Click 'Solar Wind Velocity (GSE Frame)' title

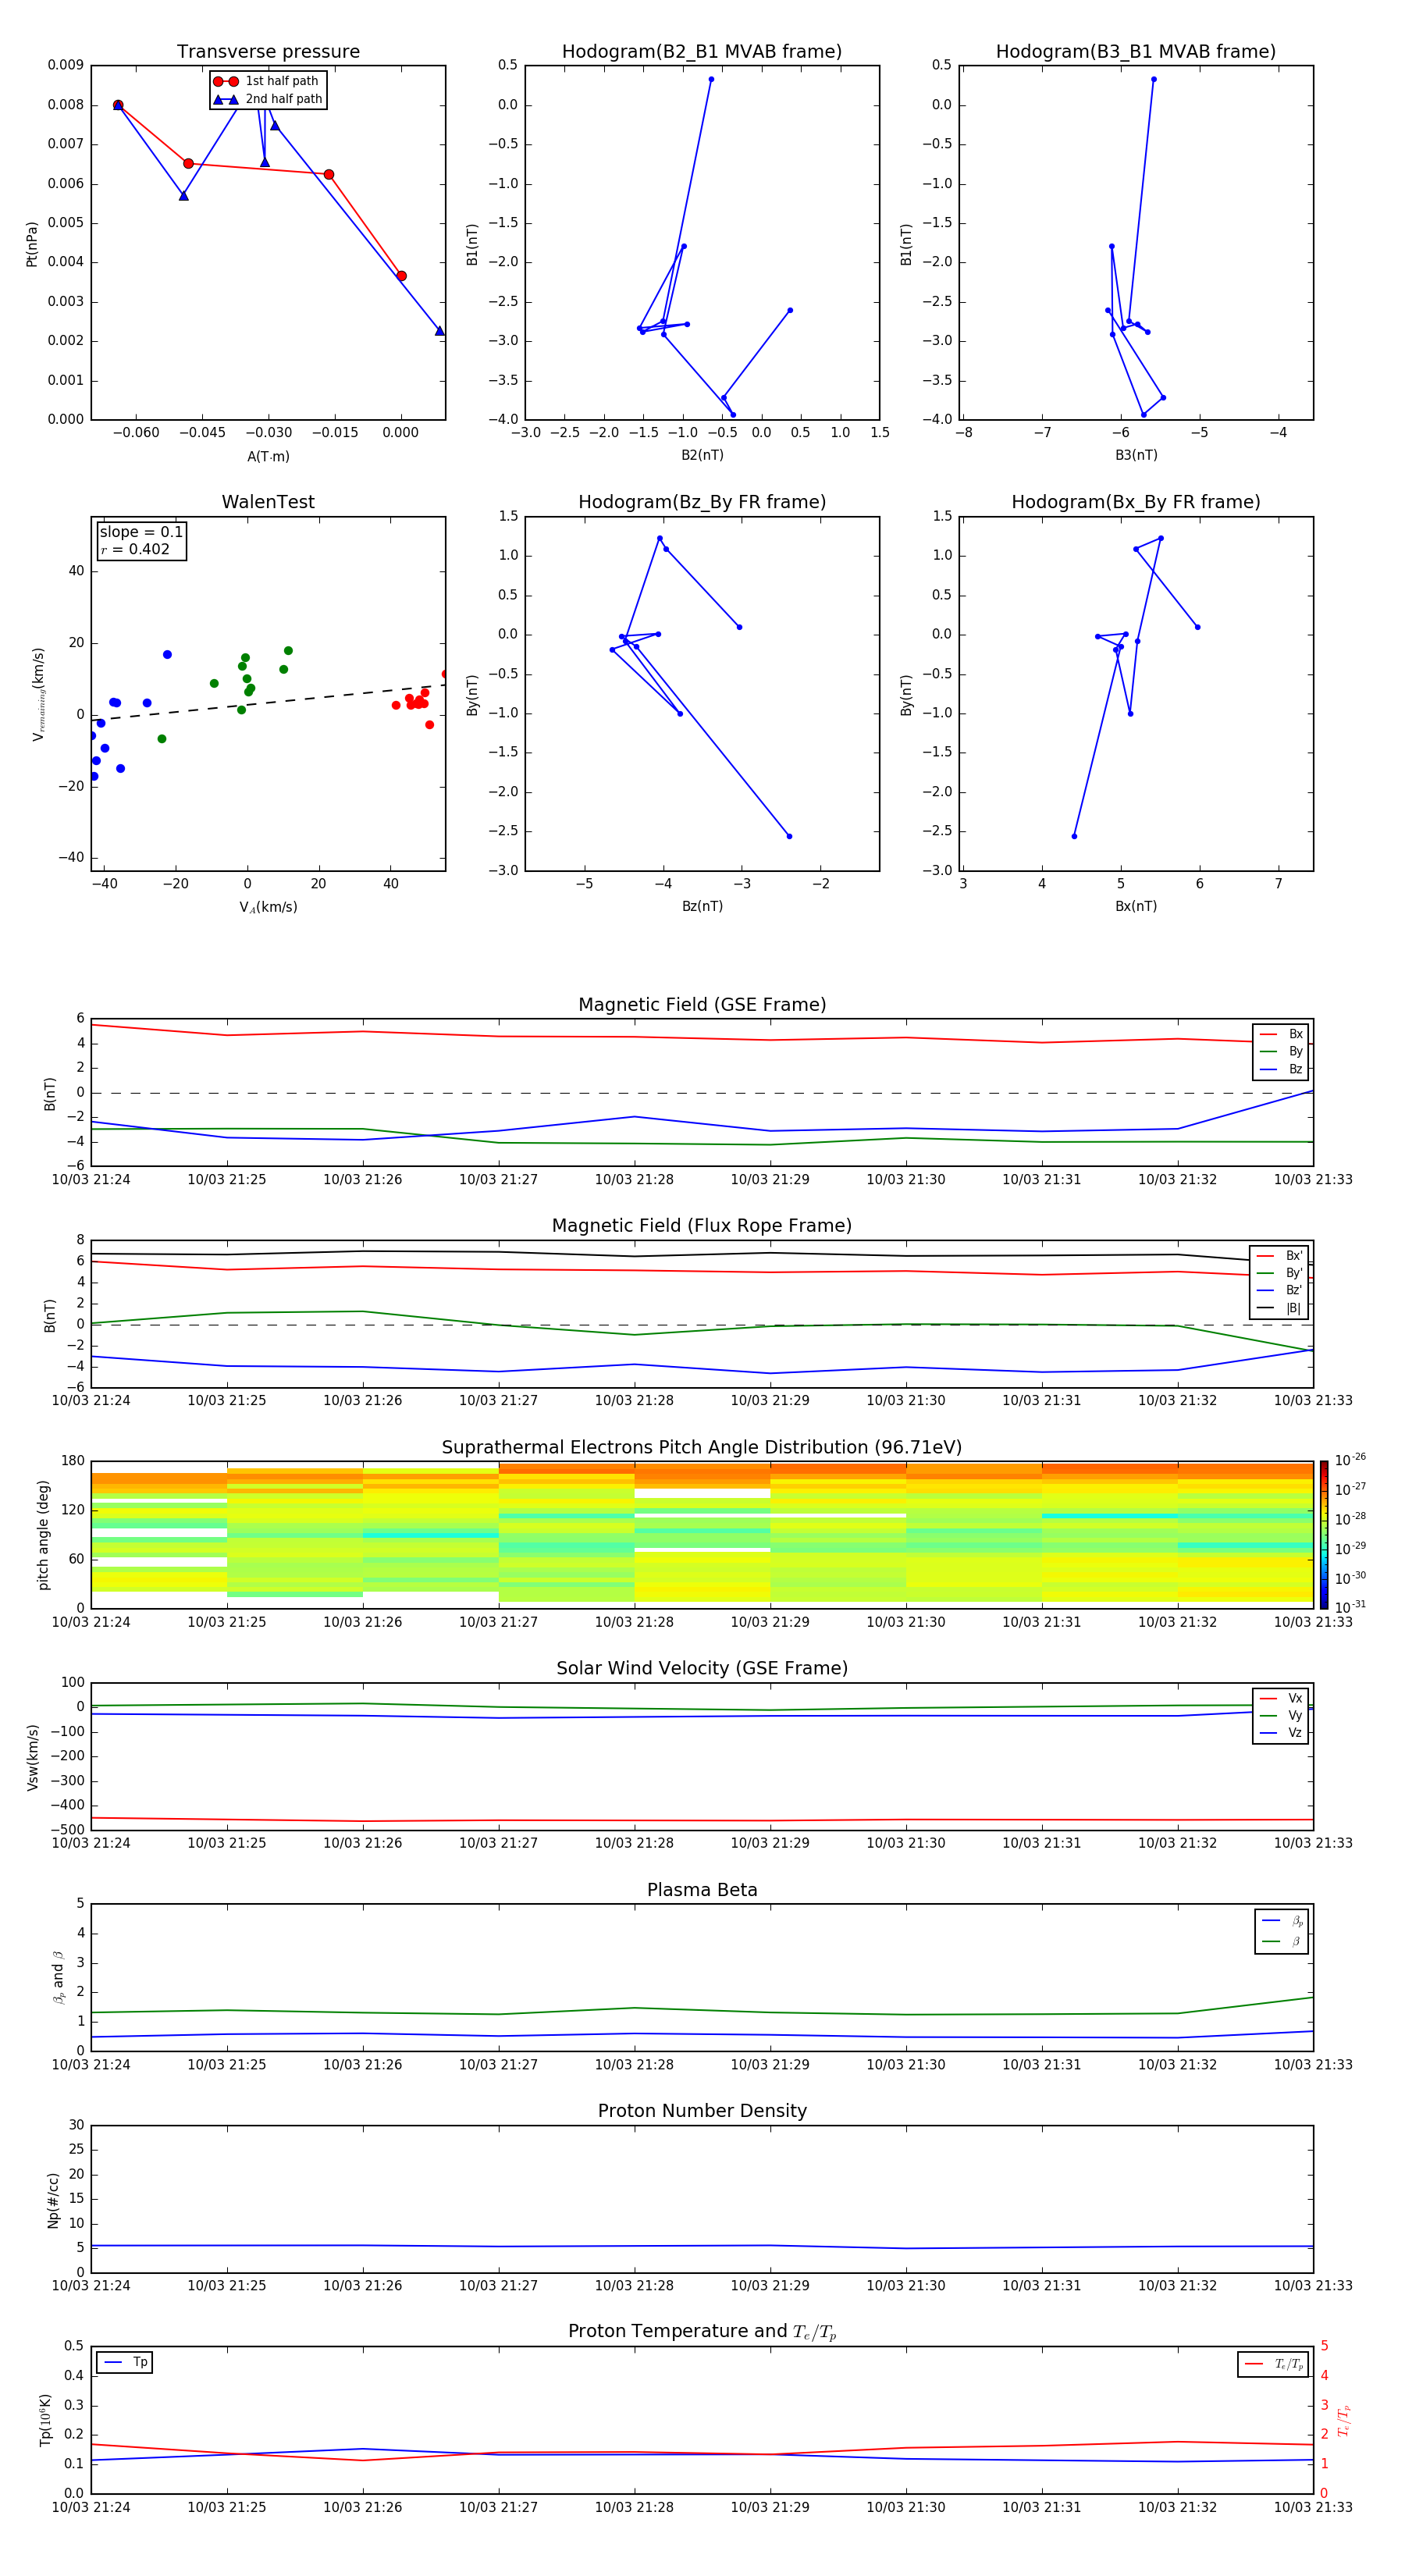702,1668
